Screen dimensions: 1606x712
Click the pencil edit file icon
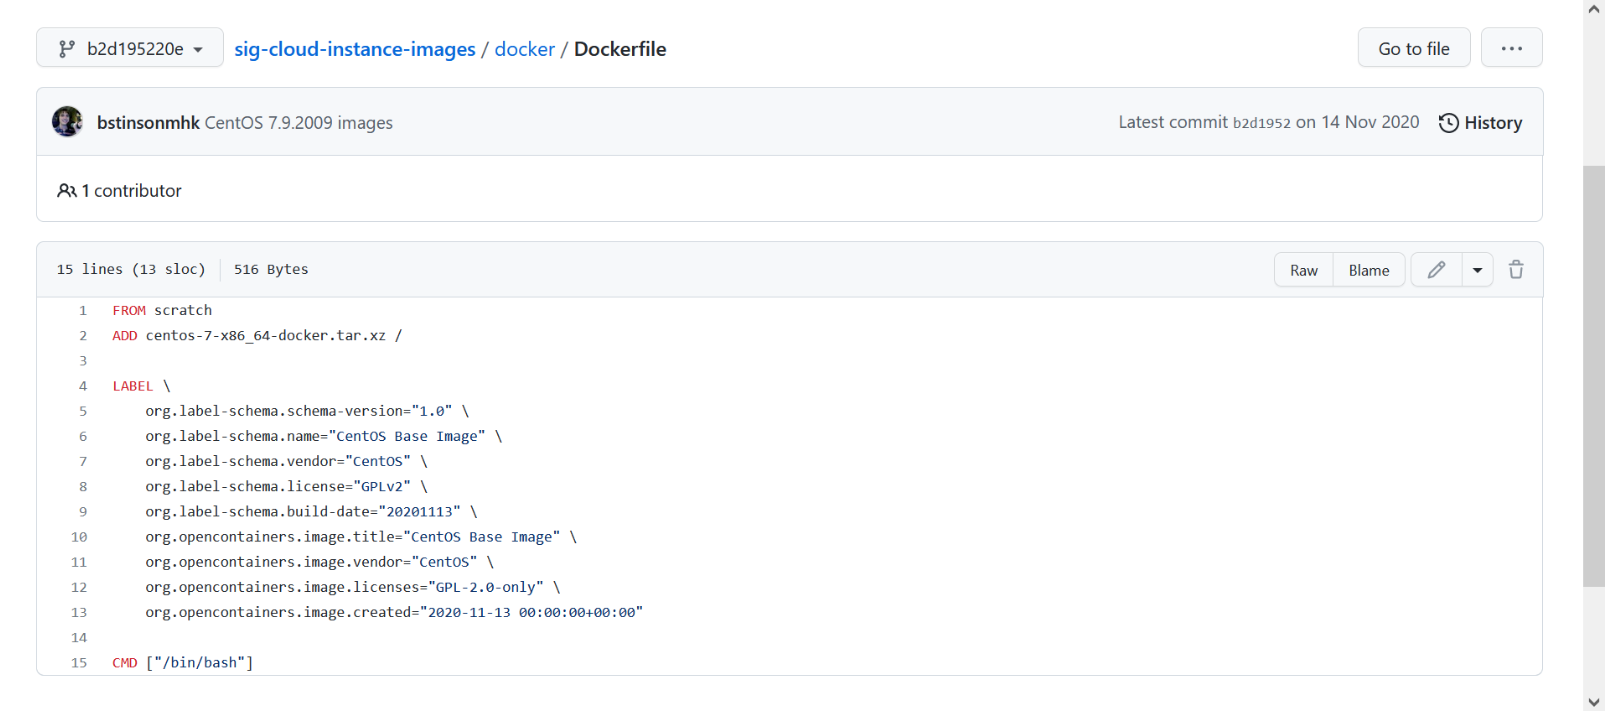tap(1436, 270)
